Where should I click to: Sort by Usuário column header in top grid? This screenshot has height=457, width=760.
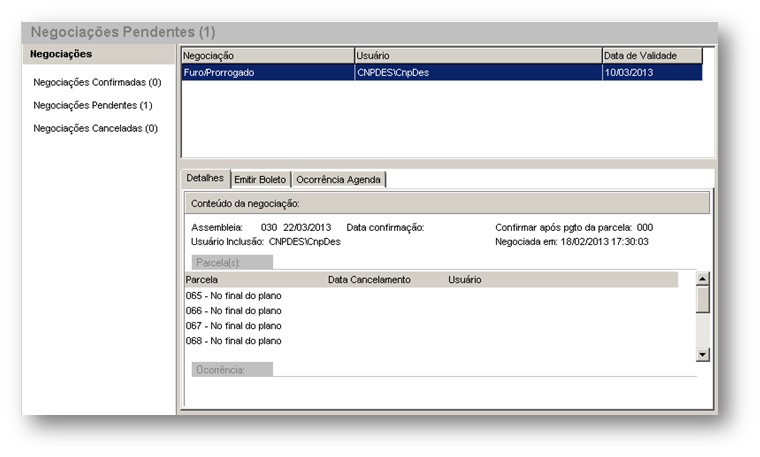click(x=478, y=56)
